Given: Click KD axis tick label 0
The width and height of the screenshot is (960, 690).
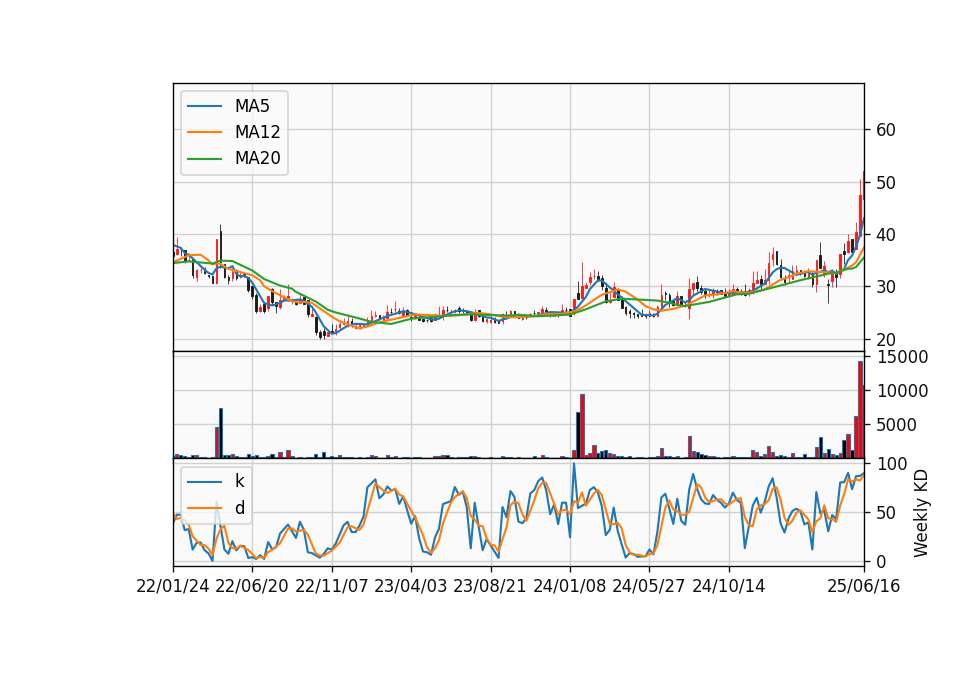Looking at the screenshot, I should (x=881, y=561).
